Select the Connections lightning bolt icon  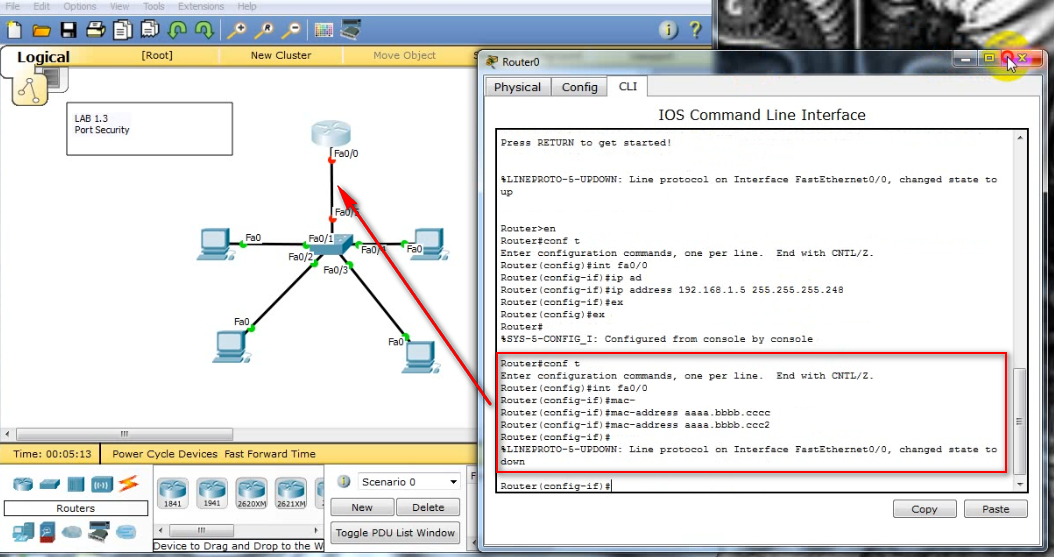pyautogui.click(x=128, y=483)
